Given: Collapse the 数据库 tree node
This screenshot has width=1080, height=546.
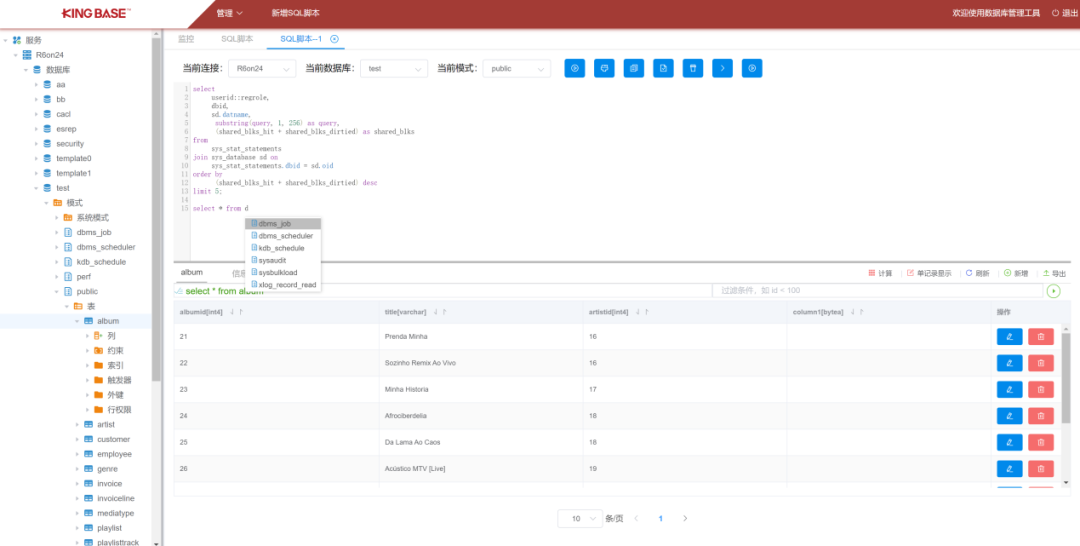Looking at the screenshot, I should (x=26, y=70).
